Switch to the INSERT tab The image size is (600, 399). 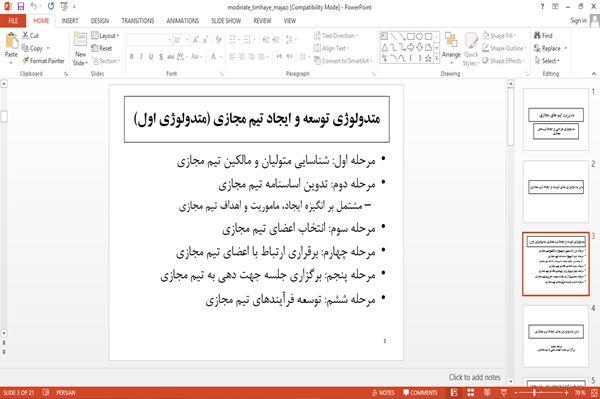pyautogui.click(x=70, y=21)
